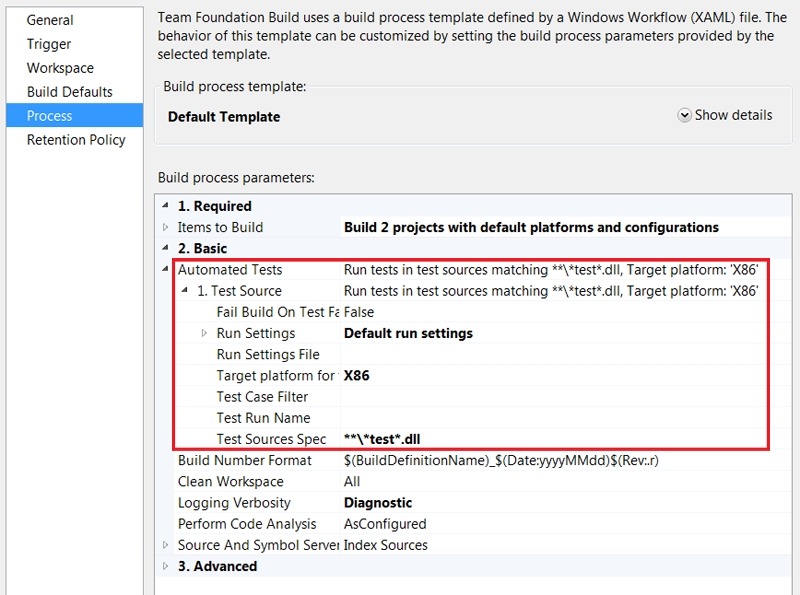Click the Show details chevron icon

point(684,115)
